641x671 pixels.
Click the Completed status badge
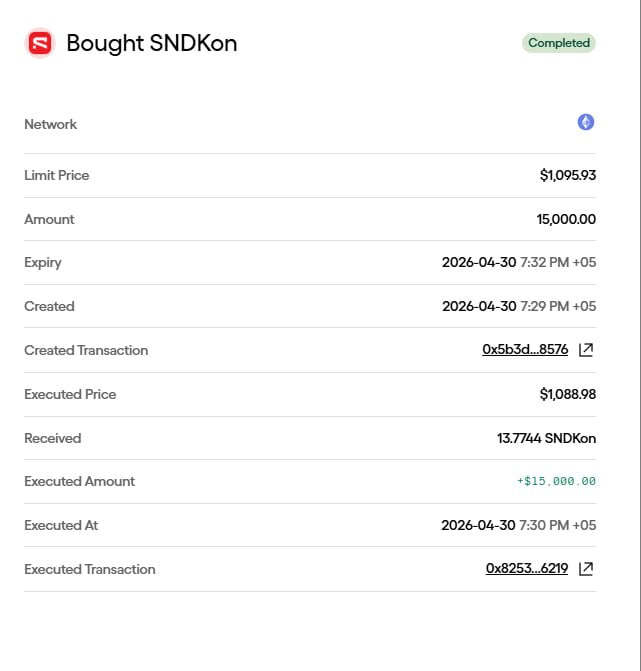point(558,43)
